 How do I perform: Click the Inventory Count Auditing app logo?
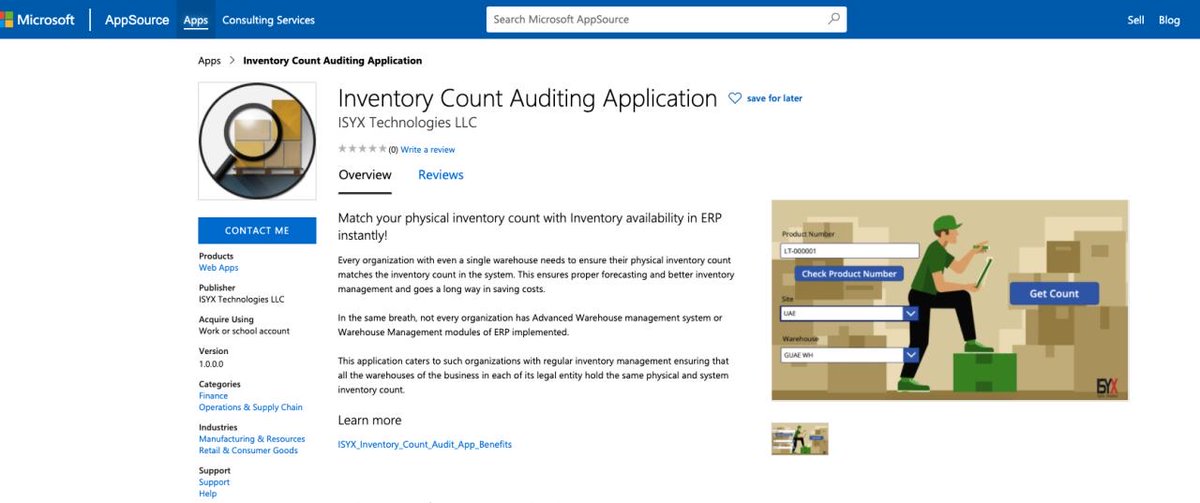257,142
